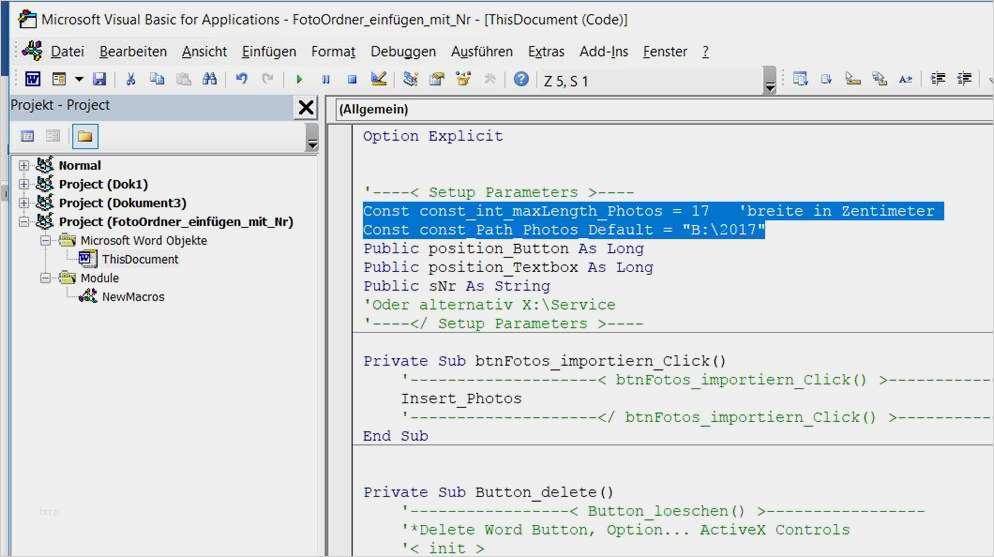This screenshot has height=557, width=994.
Task: Toggle Folders view in Project panel
Action: (x=85, y=136)
